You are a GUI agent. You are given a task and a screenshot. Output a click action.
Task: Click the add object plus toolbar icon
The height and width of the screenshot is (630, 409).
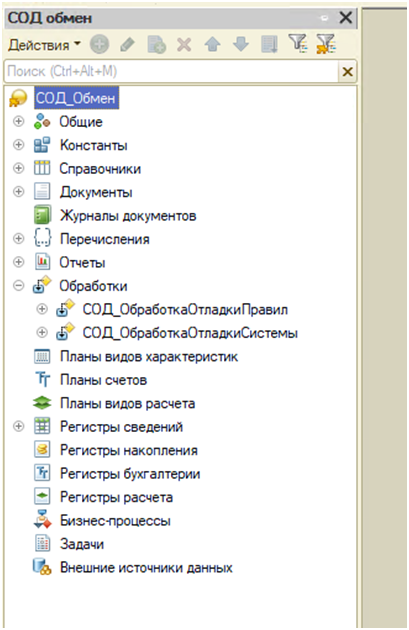point(99,44)
